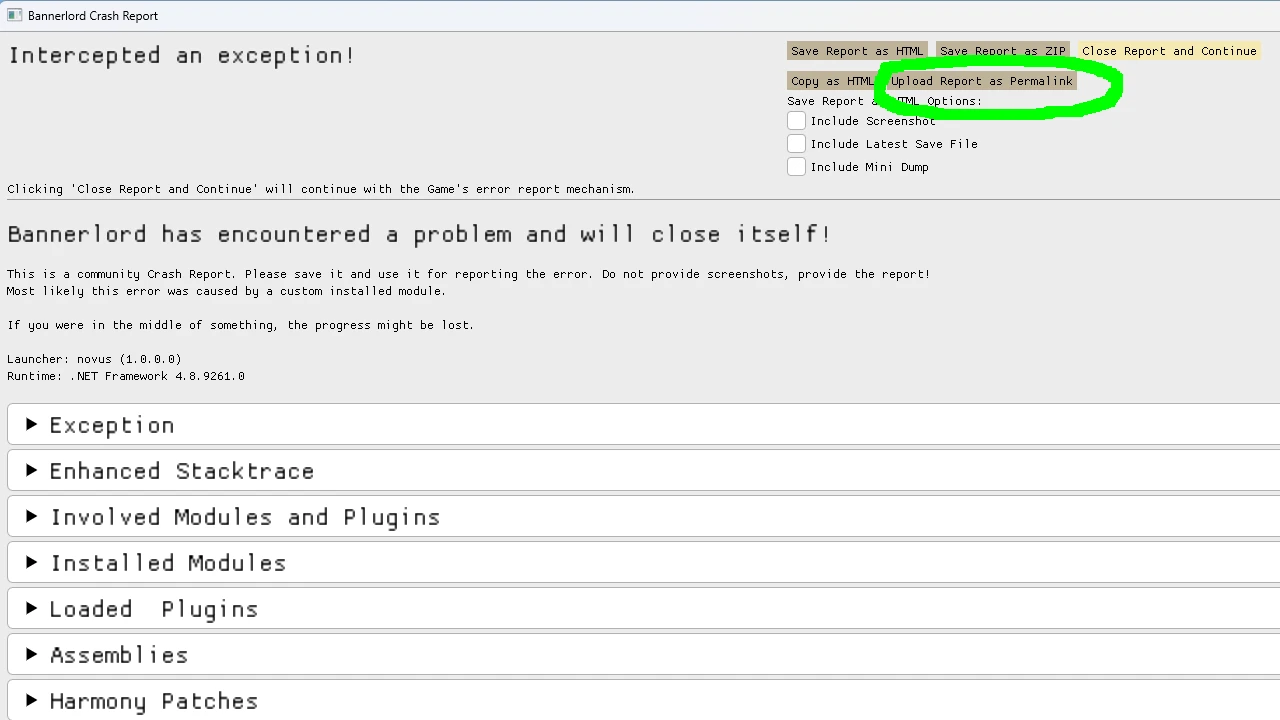Upload Report as Permalink

coord(981,81)
